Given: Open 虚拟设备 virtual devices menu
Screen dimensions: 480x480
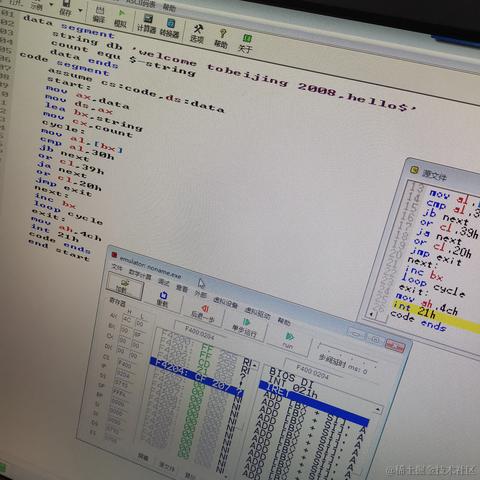Looking at the screenshot, I should click(225, 303).
